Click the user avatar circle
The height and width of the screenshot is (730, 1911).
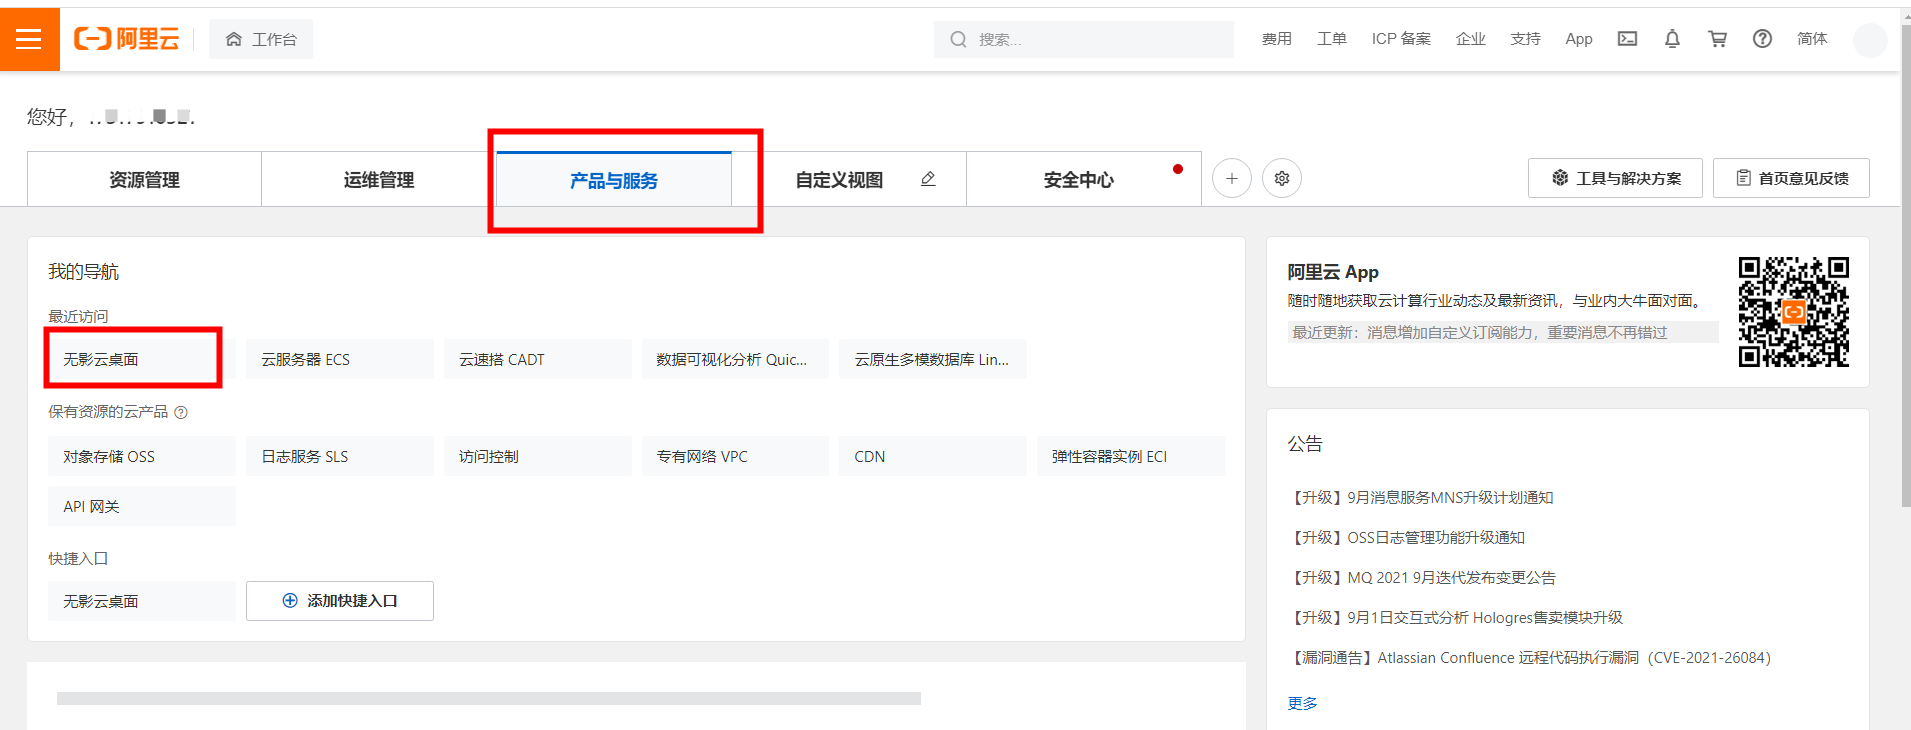[x=1869, y=40]
